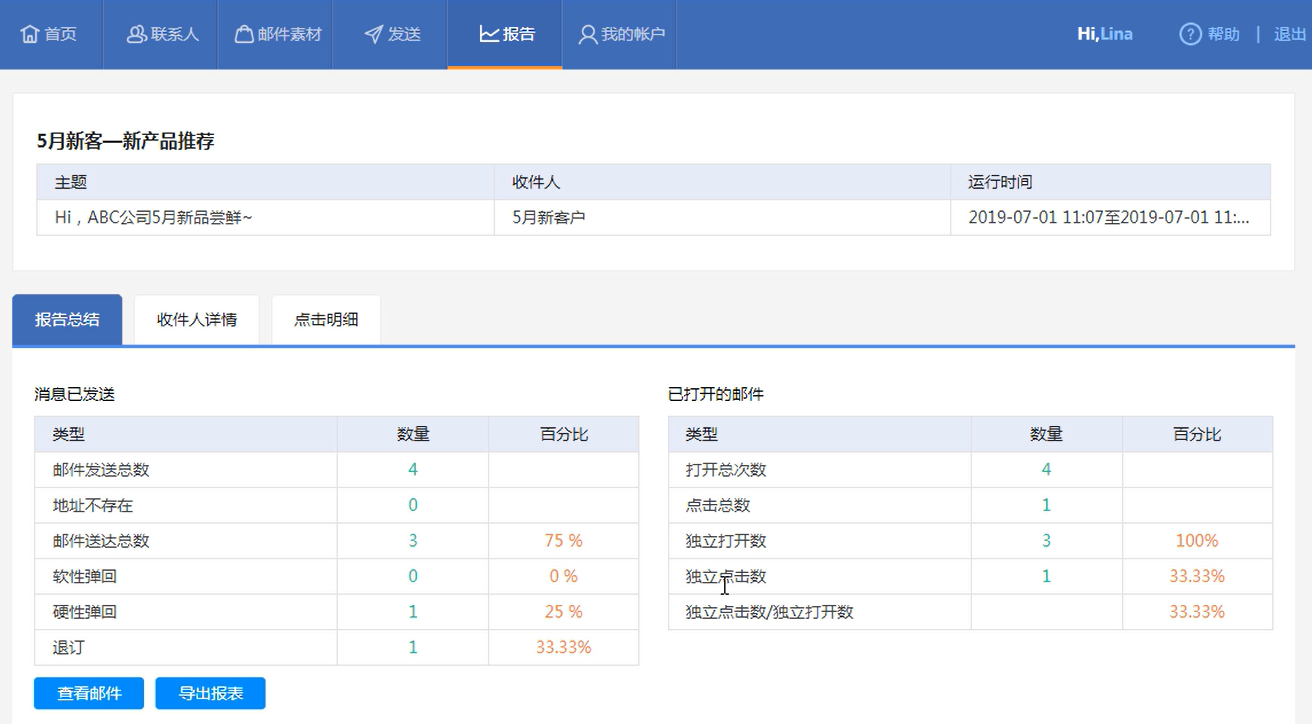Click the 点击总数 count 1
This screenshot has width=1312, height=724.
(x=1046, y=505)
